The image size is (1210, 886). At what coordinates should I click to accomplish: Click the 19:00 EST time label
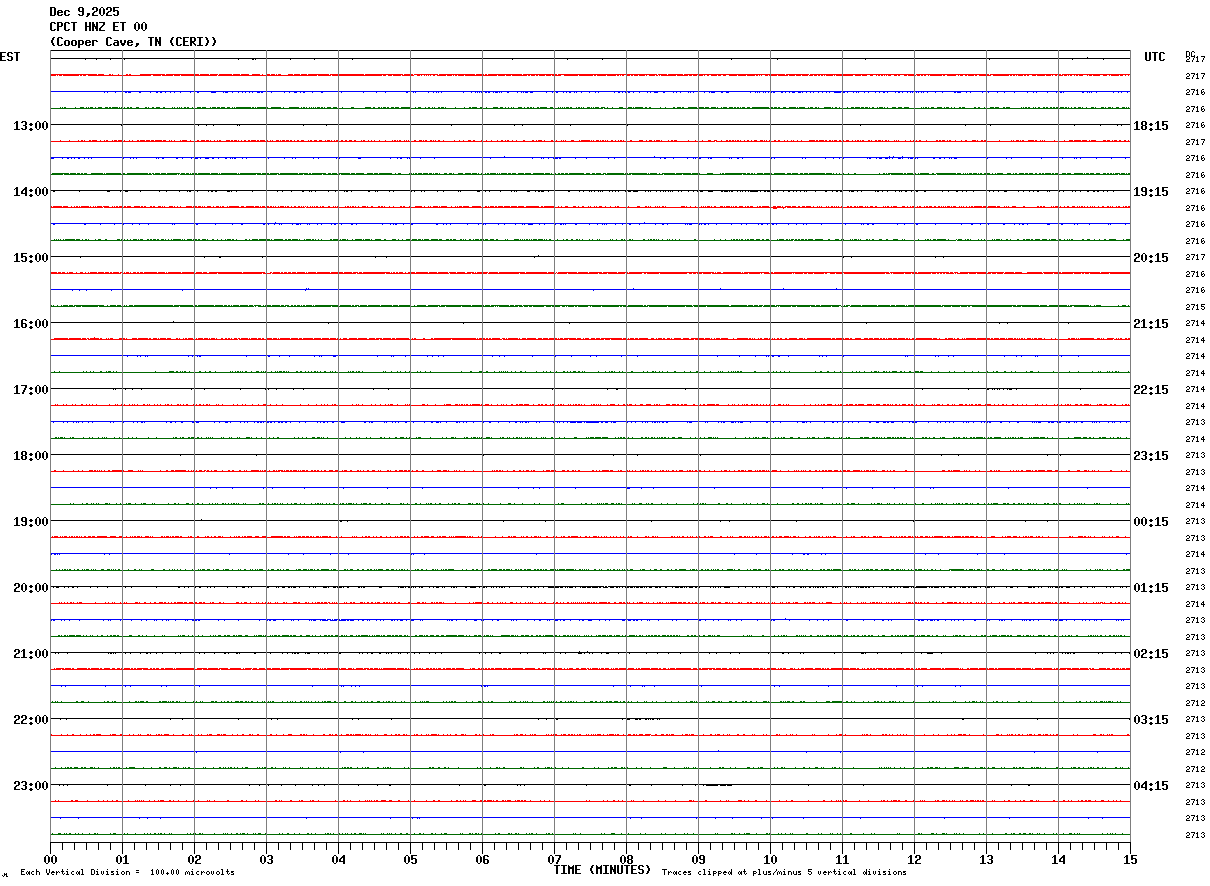click(30, 521)
